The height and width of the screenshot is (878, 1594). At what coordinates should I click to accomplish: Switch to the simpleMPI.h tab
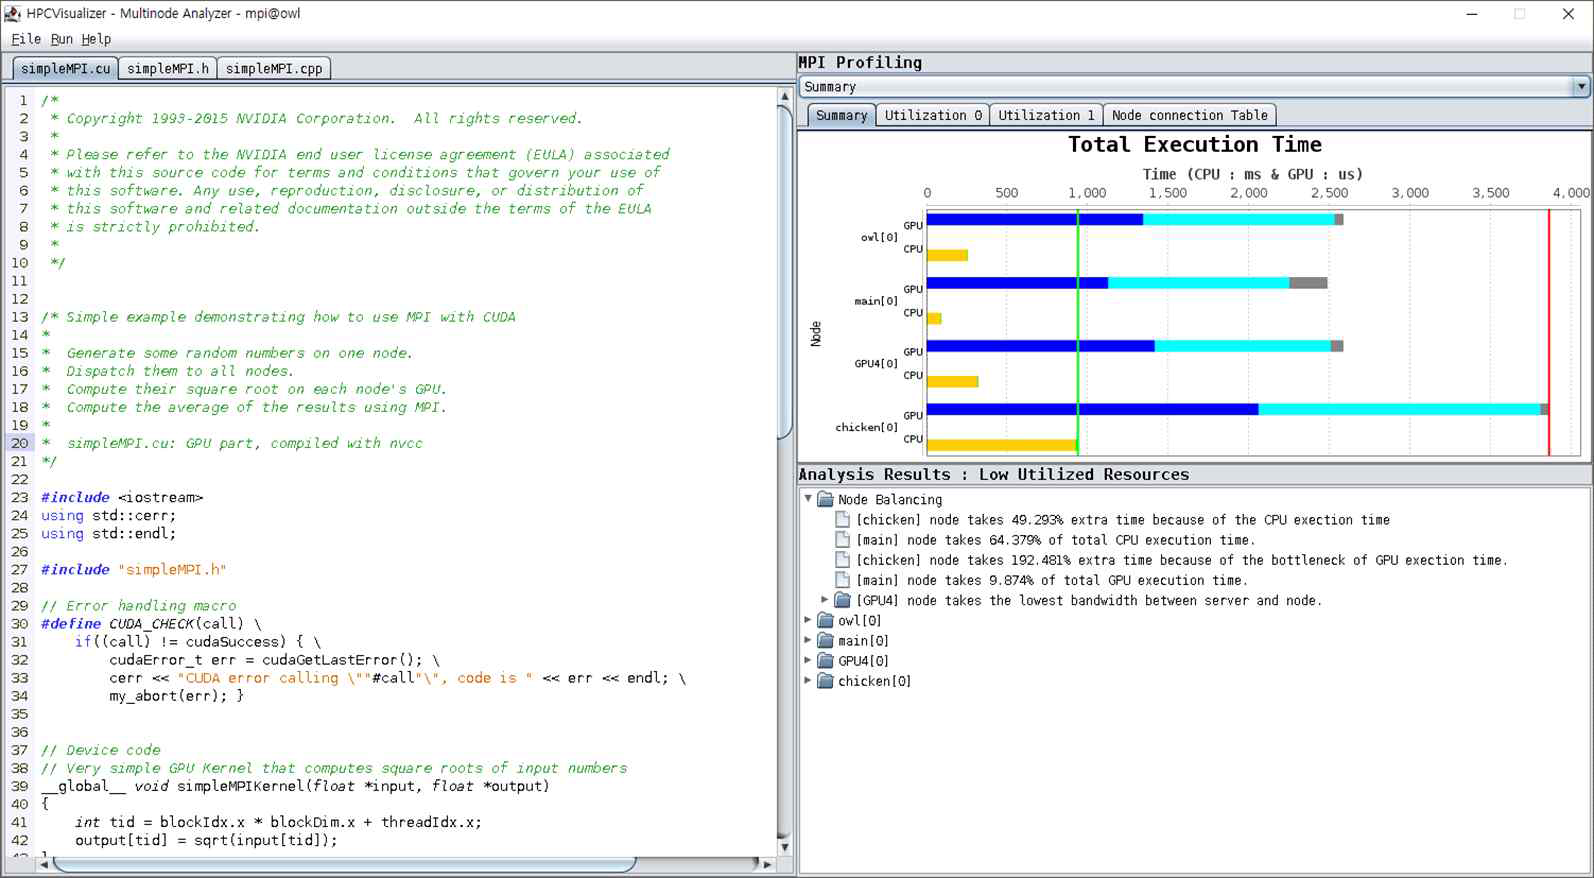tap(167, 69)
